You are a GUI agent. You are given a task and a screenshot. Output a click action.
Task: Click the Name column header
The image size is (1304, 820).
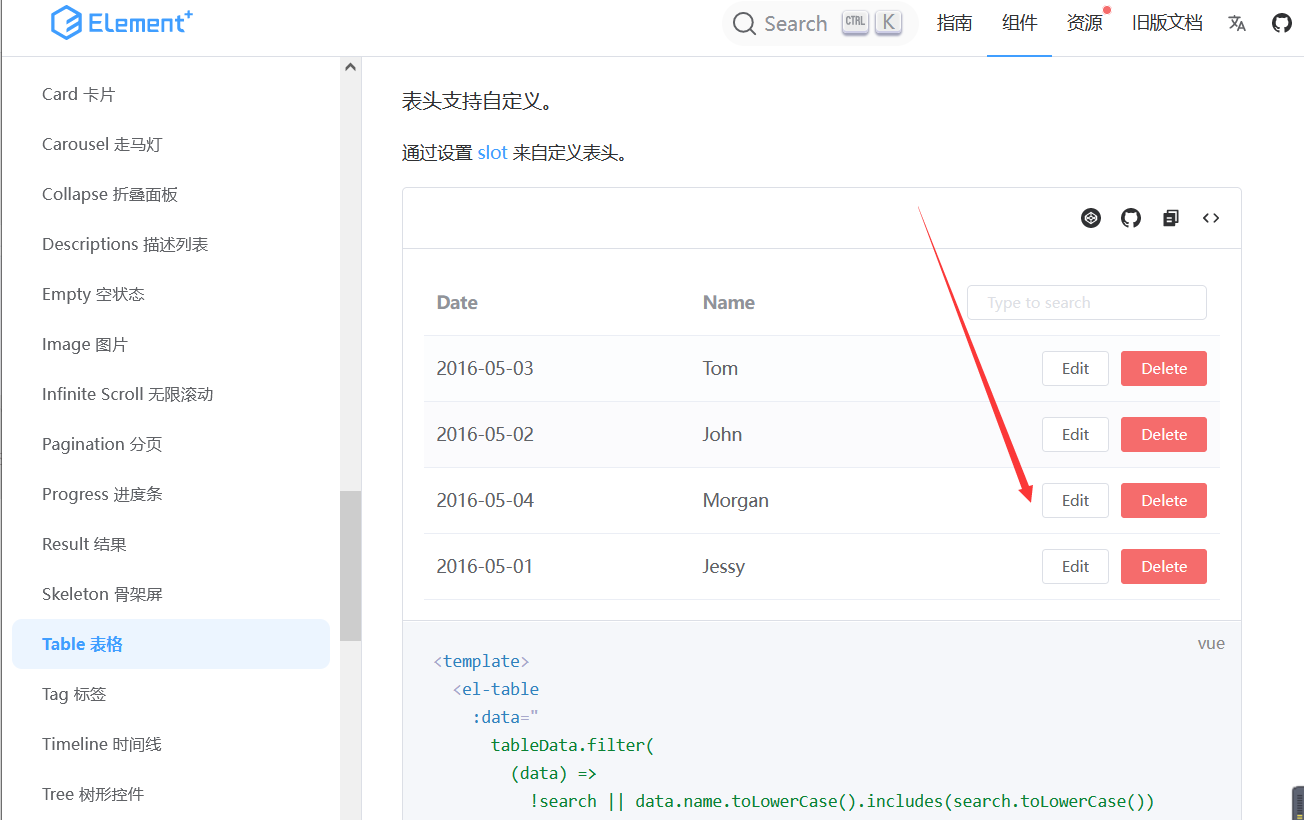pyautogui.click(x=729, y=303)
